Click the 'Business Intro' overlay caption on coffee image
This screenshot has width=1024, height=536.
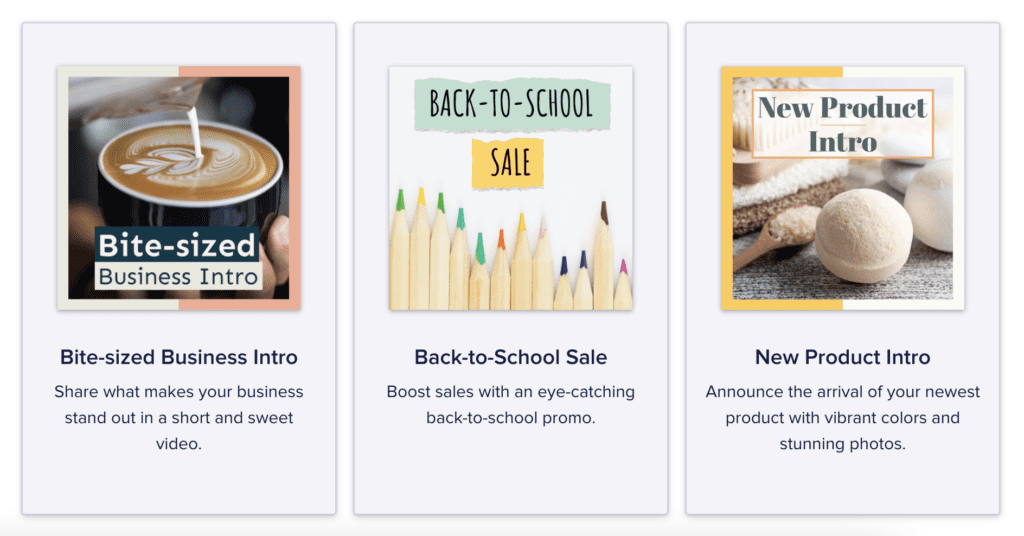(x=178, y=276)
